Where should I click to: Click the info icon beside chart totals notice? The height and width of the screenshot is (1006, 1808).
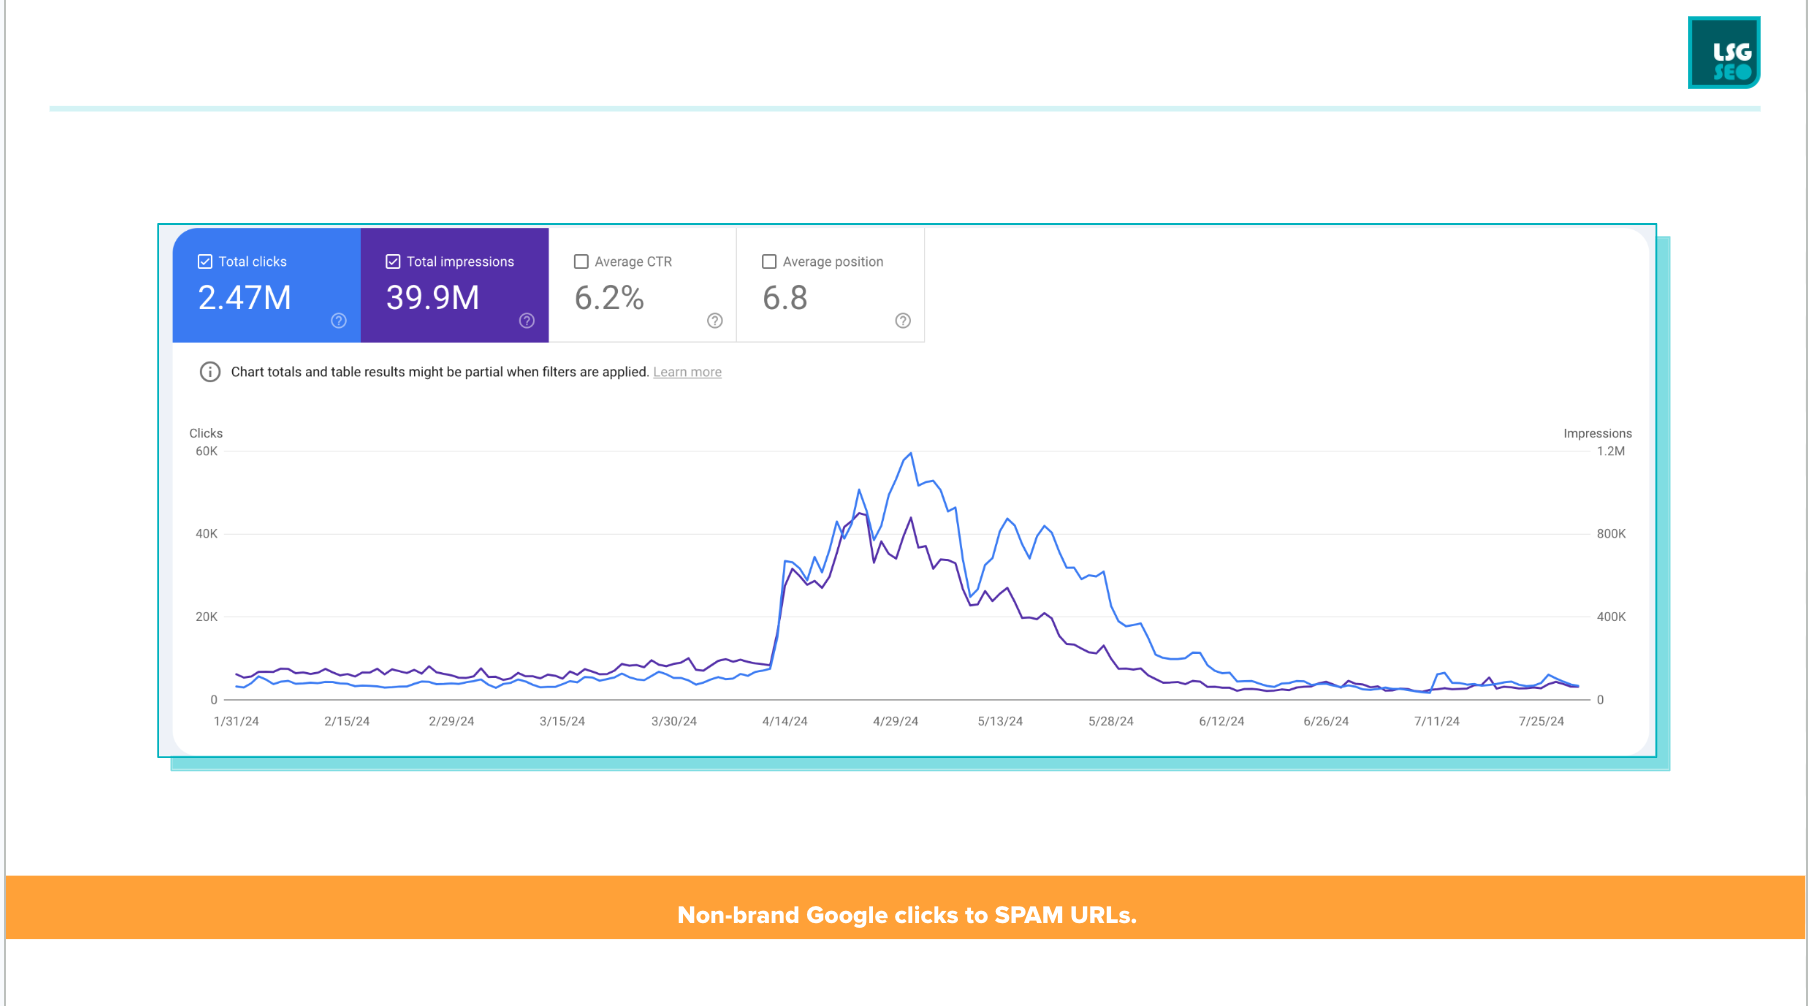(210, 372)
